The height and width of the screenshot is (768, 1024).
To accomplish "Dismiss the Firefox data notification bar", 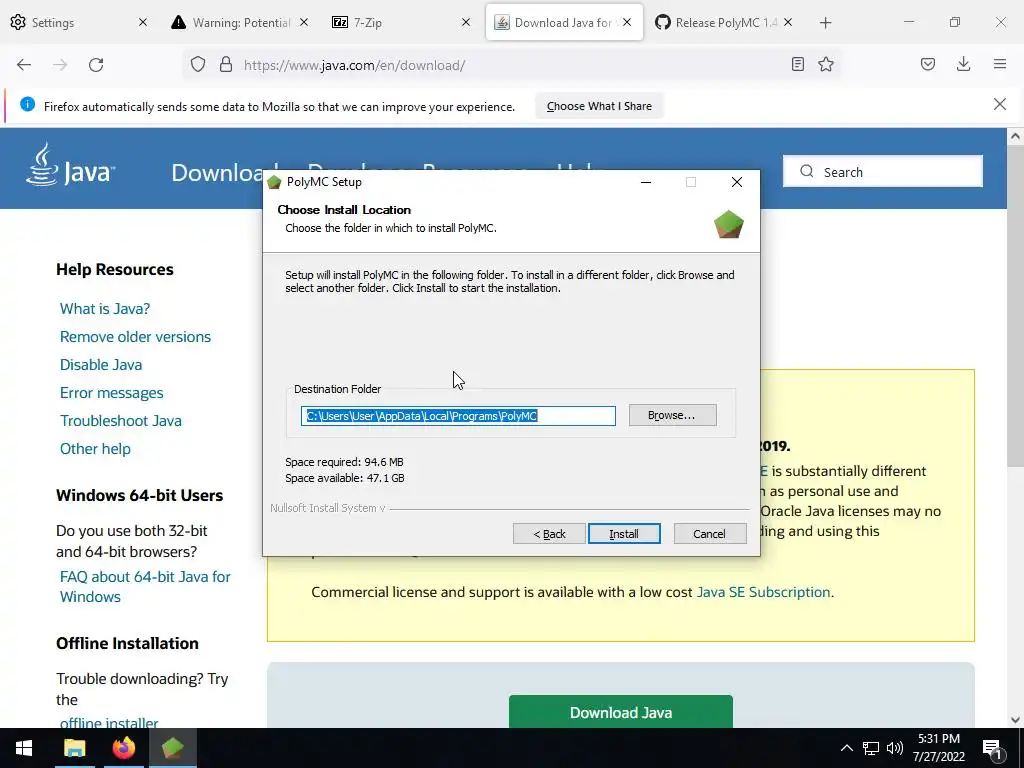I will tap(999, 104).
